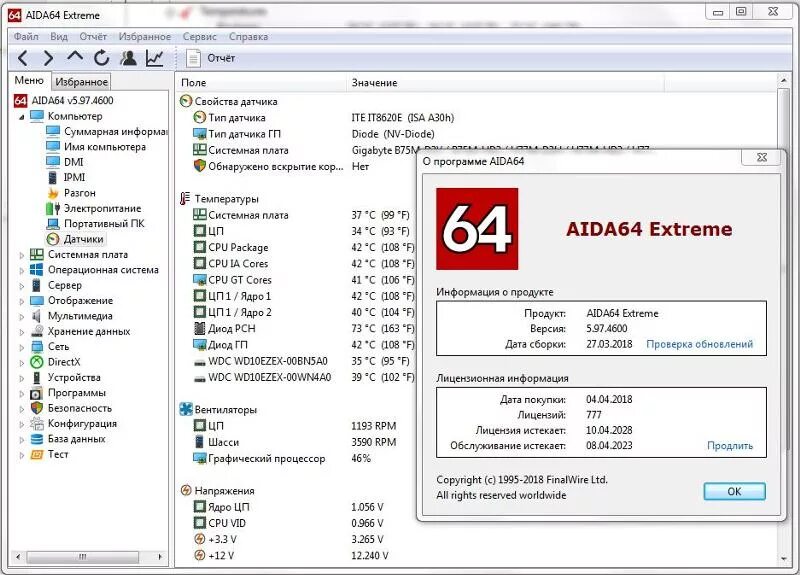This screenshot has height=575, width=800.
Task: Go up one level with the up arrow
Action: 75,57
